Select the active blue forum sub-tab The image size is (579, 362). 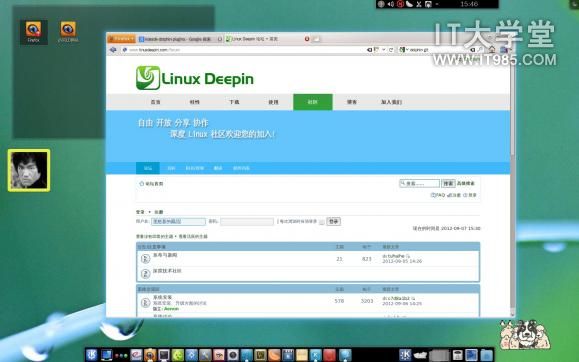[x=148, y=168]
